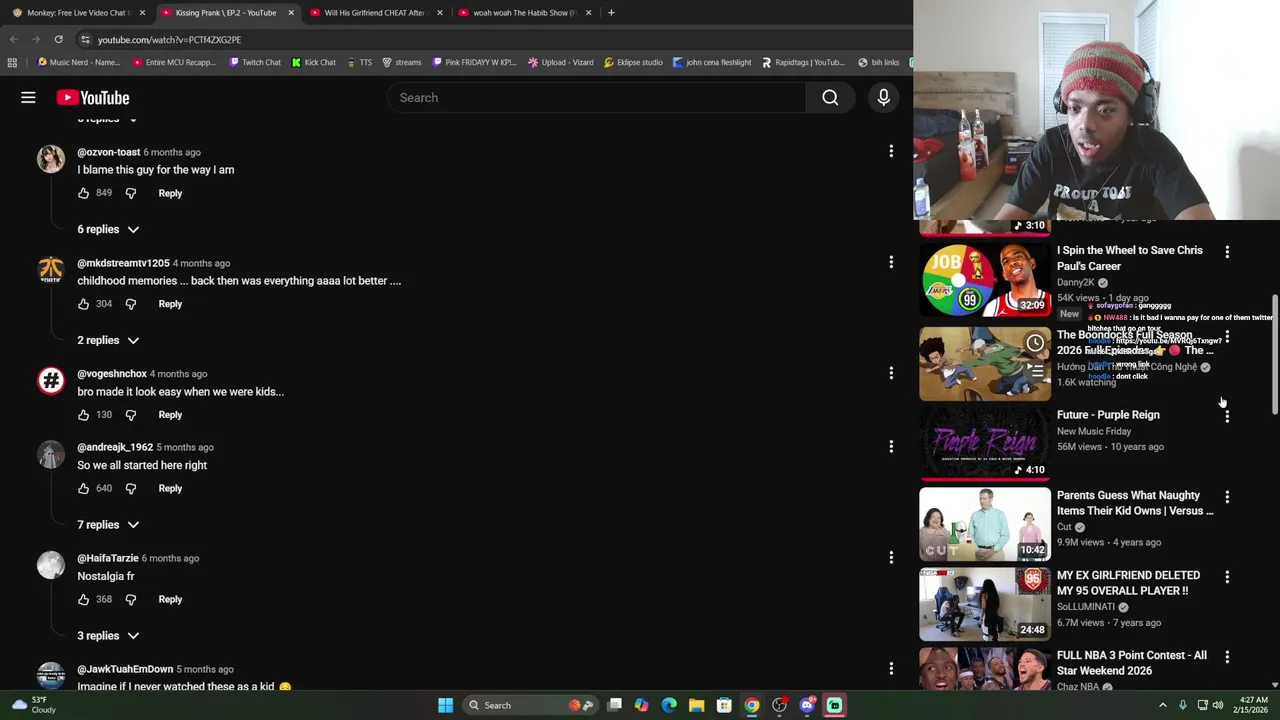
Task: Open Purple Reign video thumbnail
Action: coord(985,443)
